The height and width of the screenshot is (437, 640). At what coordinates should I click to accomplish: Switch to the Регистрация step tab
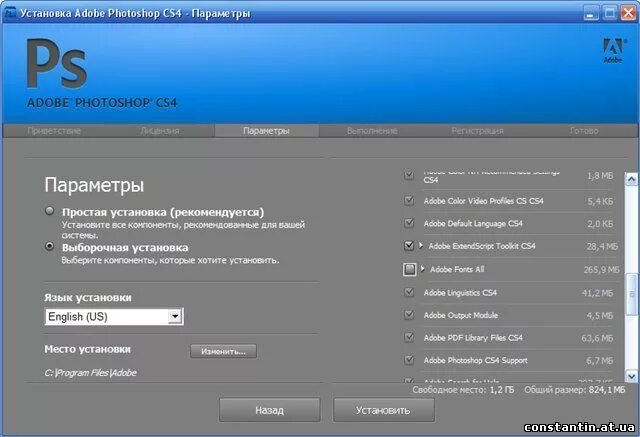[x=478, y=131]
